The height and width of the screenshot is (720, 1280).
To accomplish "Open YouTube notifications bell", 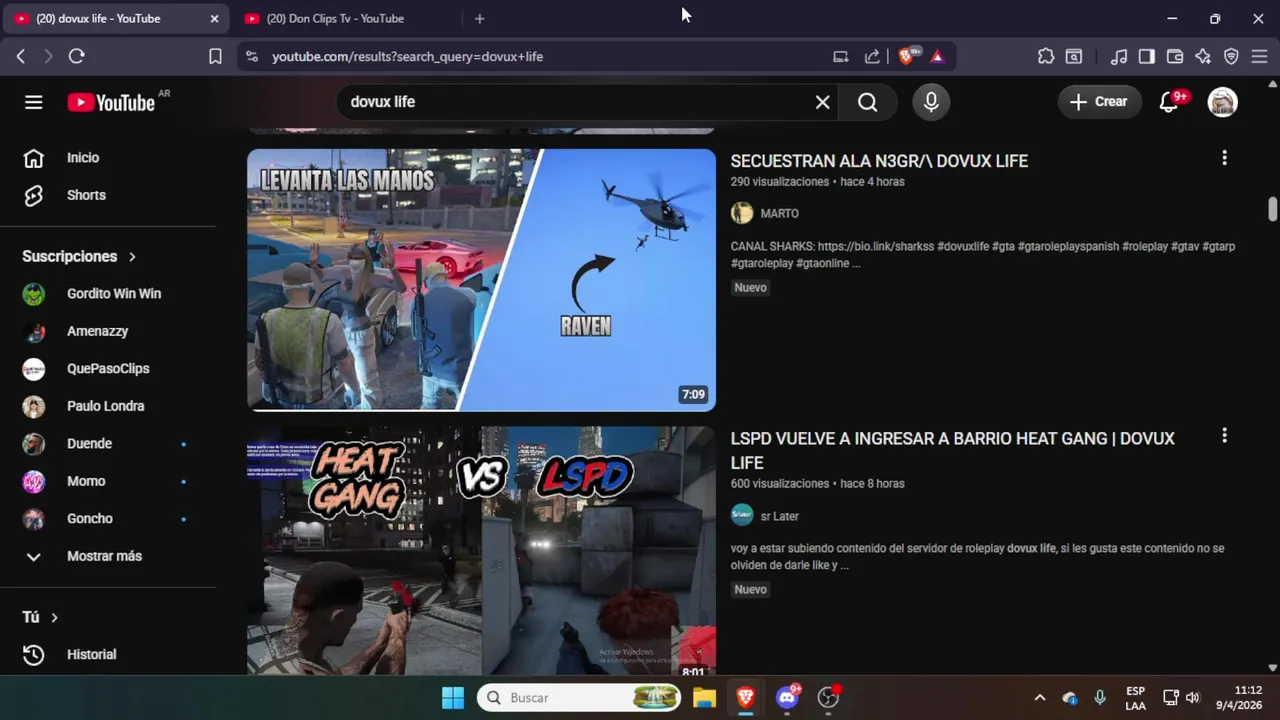I will coord(1168,102).
